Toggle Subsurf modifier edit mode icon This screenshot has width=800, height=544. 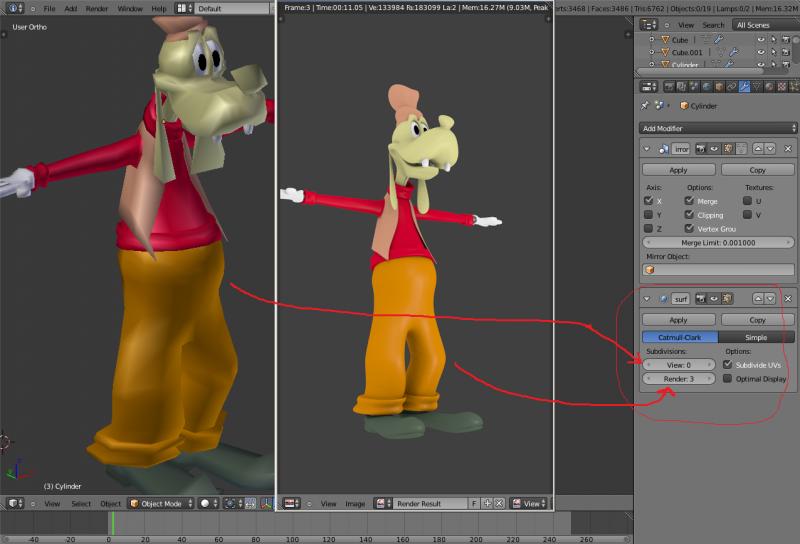point(727,299)
